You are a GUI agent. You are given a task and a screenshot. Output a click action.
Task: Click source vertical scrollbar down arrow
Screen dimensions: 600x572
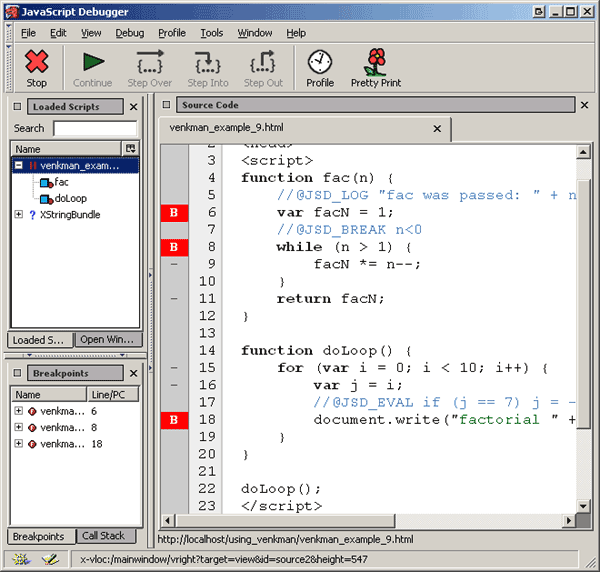pos(583,506)
